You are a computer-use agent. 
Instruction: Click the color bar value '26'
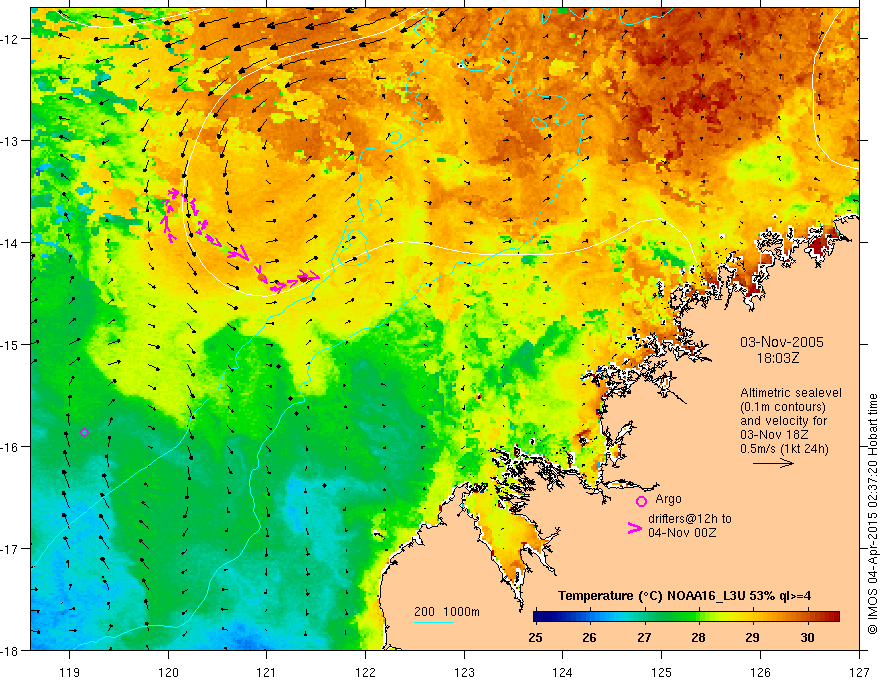point(589,638)
